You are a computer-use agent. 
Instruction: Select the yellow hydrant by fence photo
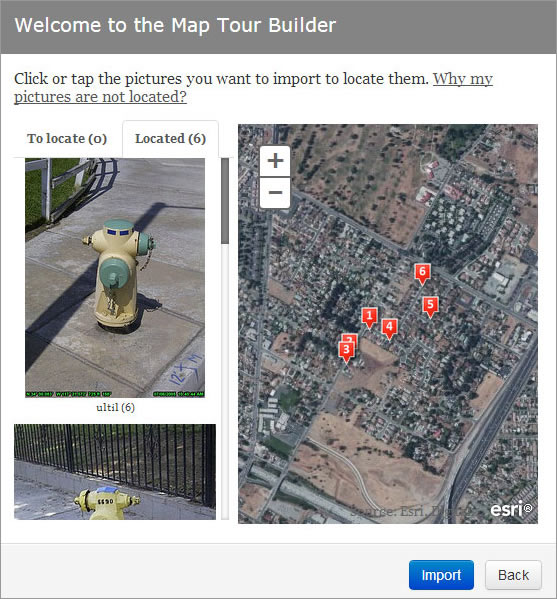[x=115, y=472]
